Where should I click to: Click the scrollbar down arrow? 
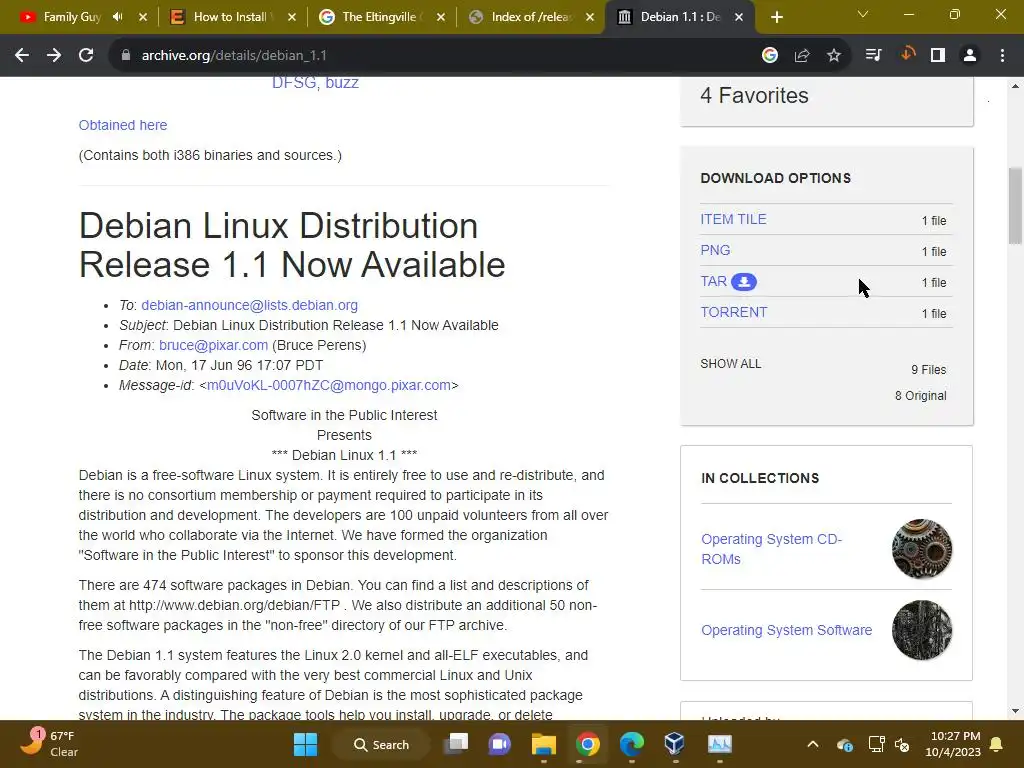(1014, 711)
